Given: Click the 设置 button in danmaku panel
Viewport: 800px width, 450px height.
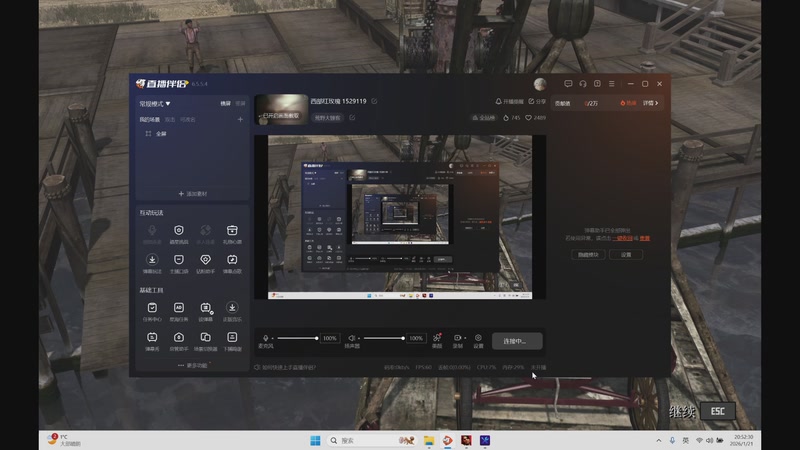Looking at the screenshot, I should [626, 255].
